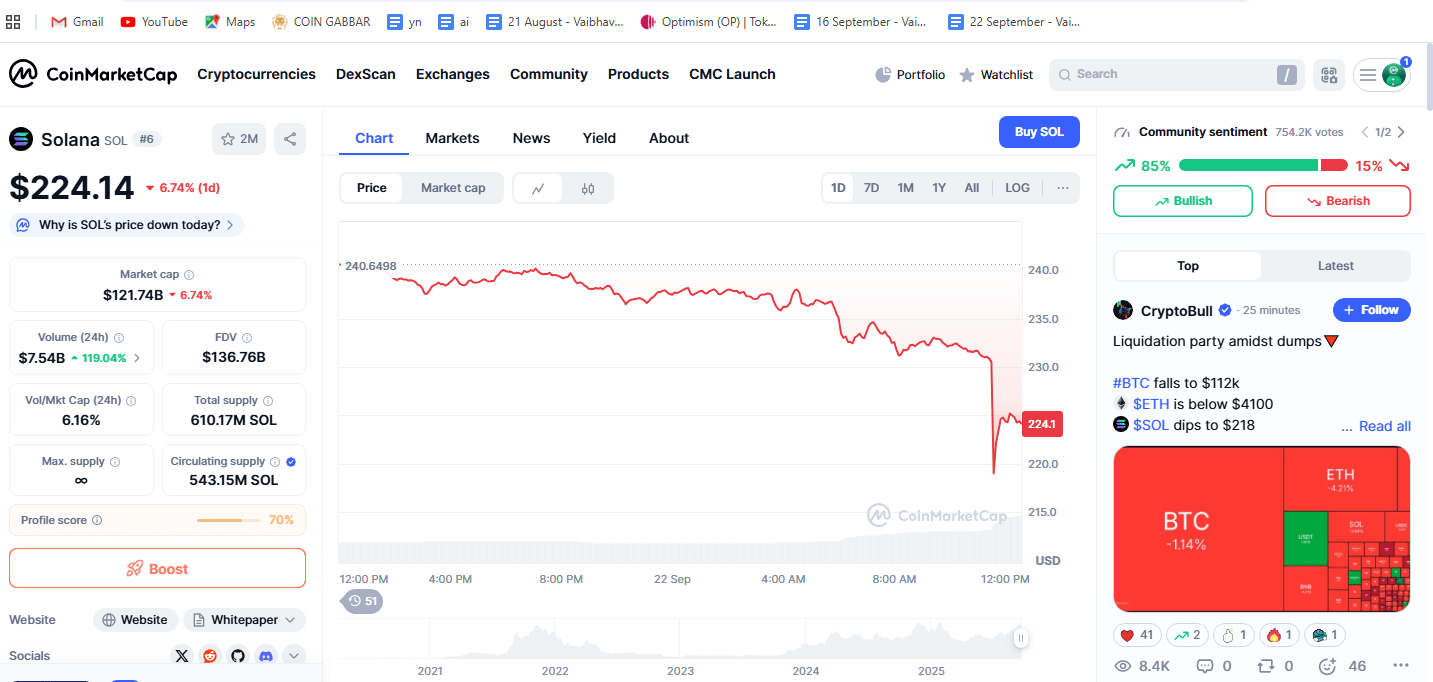
Task: Open the DexScan menu item
Action: [365, 74]
